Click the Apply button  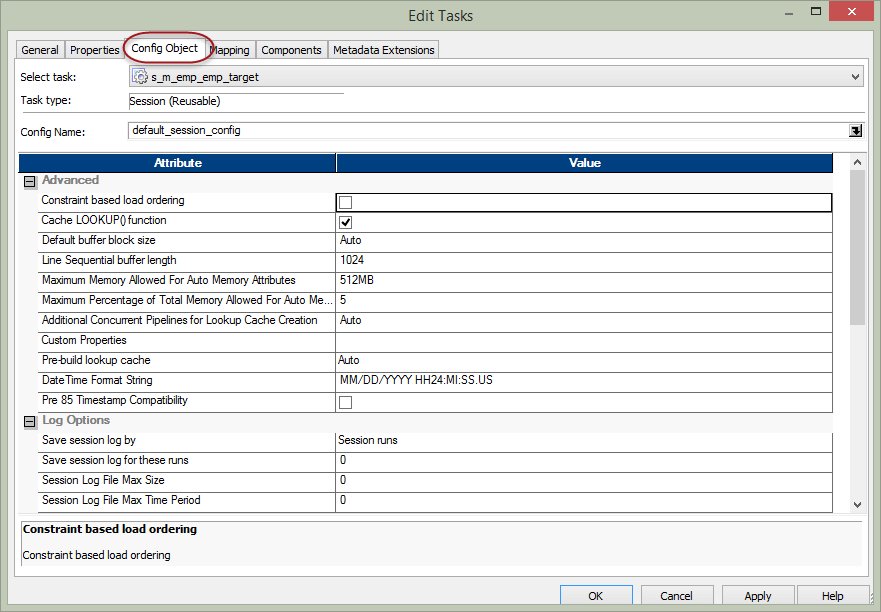coord(757,596)
